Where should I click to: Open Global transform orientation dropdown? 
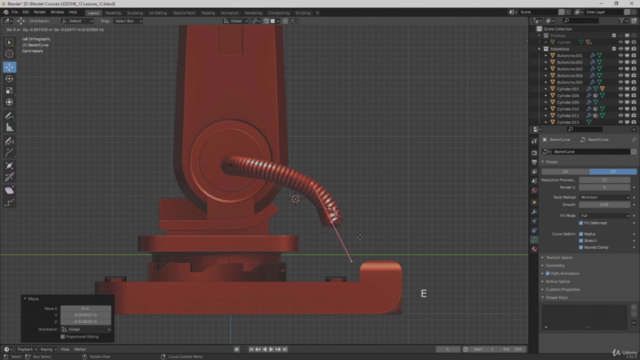pyautogui.click(x=236, y=21)
